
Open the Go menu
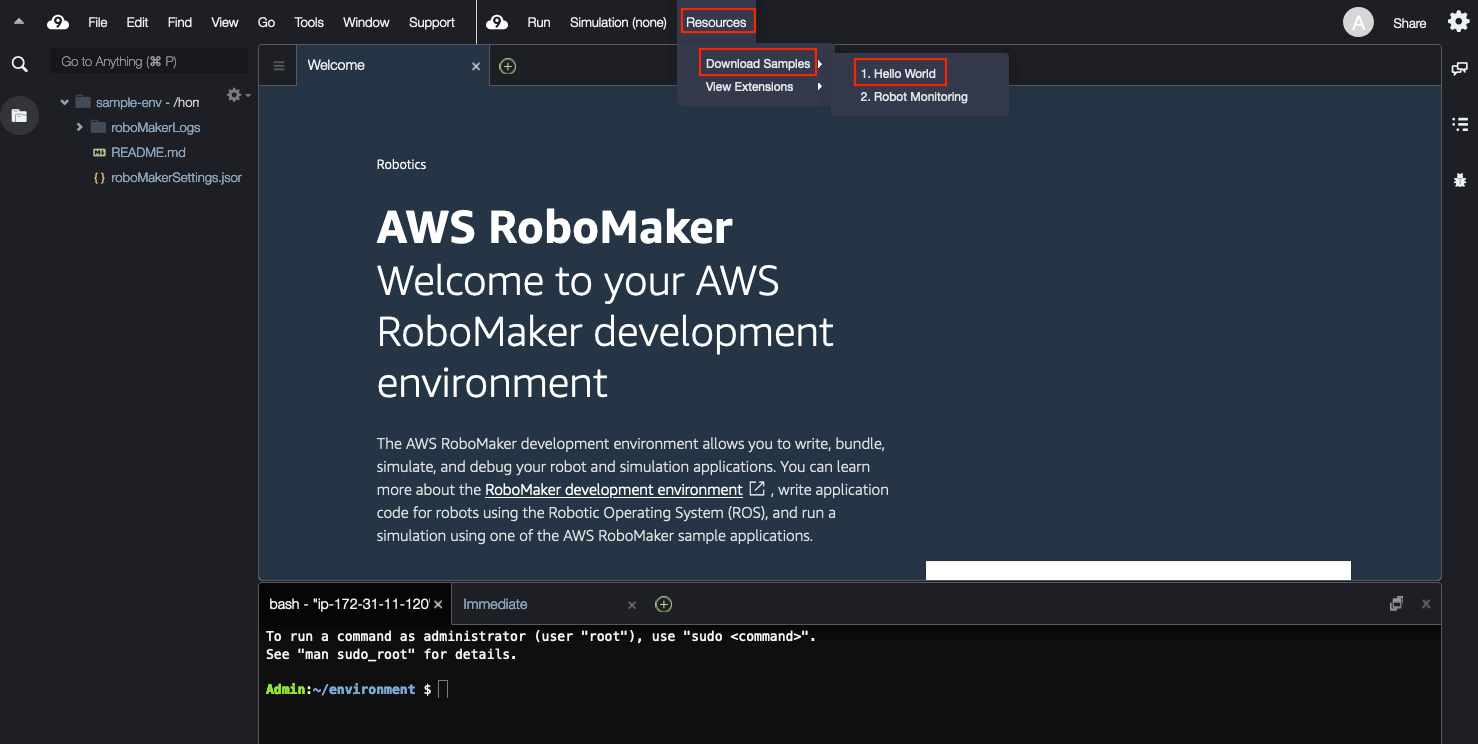click(x=266, y=22)
